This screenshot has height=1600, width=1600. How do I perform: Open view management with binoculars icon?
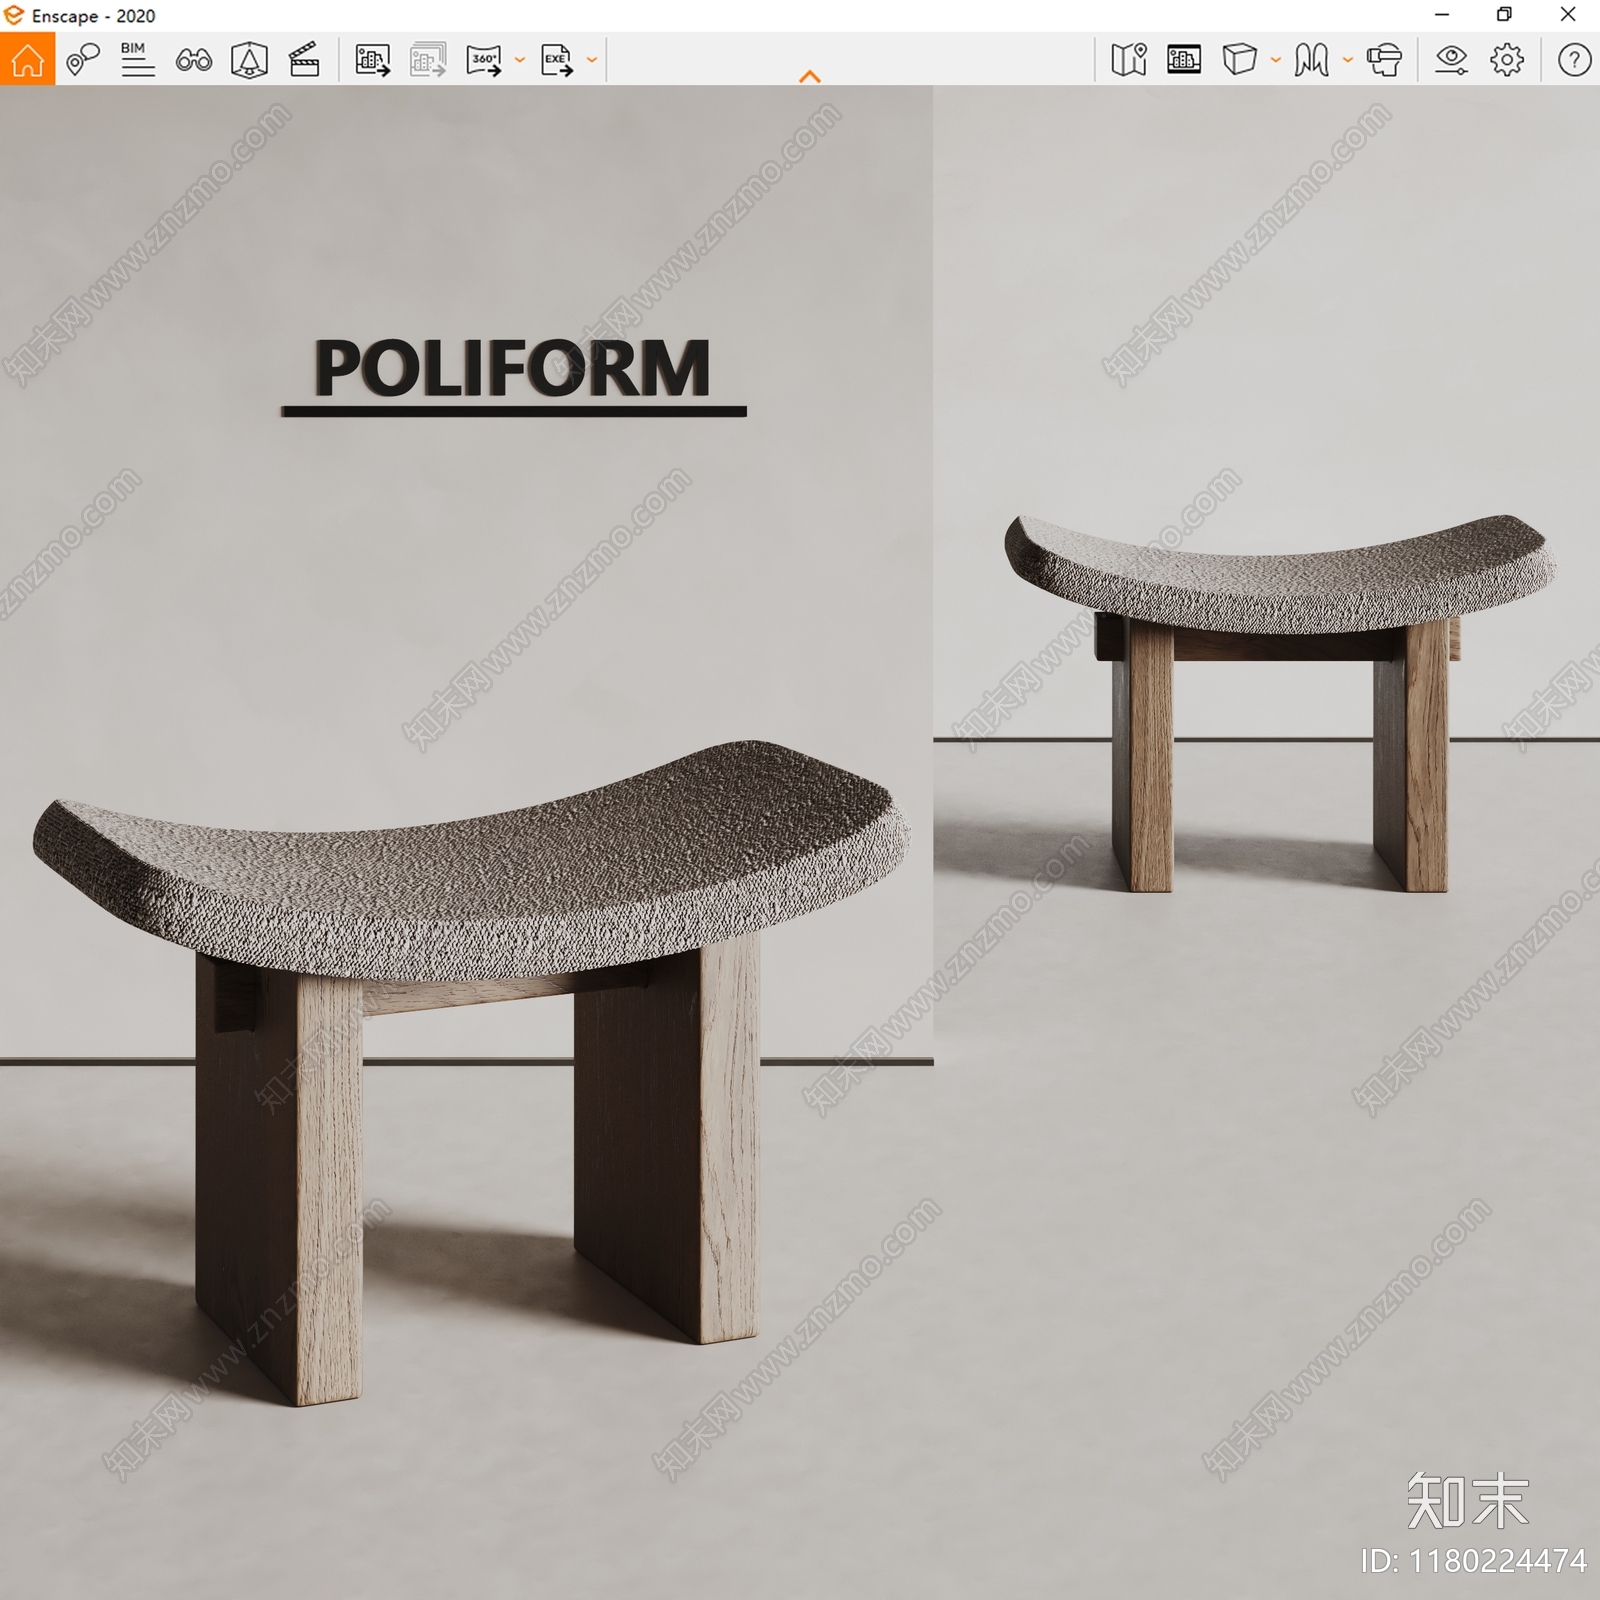point(193,61)
